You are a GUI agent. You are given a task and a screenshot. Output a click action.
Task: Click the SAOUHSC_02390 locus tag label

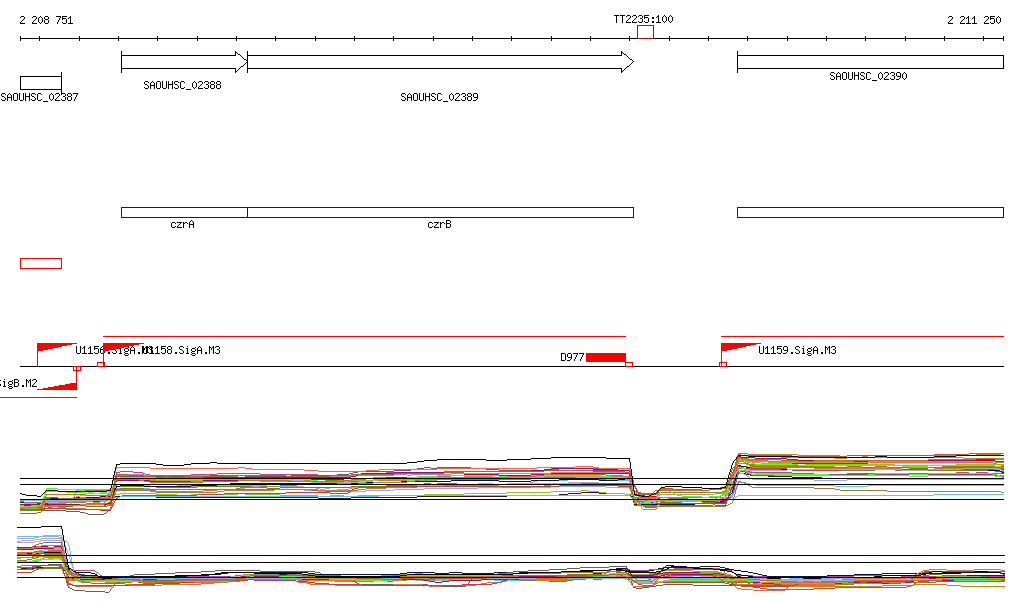pos(868,76)
